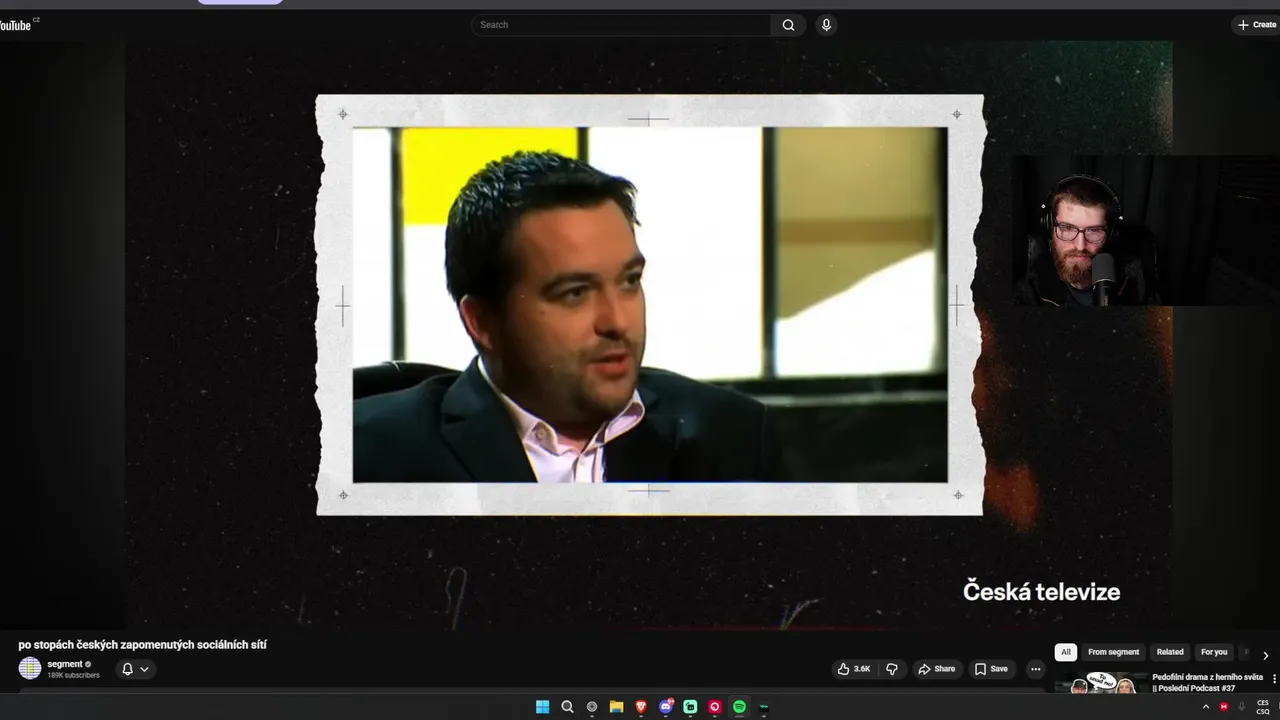1280x720 pixels.
Task: Open the Windows Start menu
Action: tap(542, 707)
